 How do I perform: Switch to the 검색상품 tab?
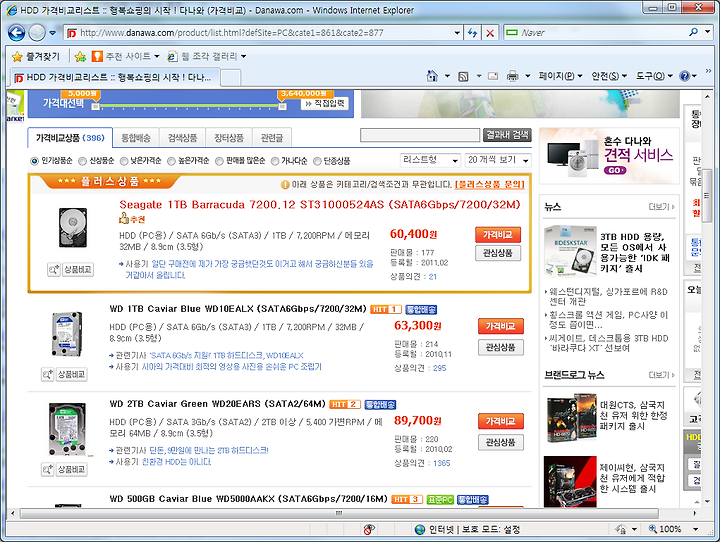182,138
